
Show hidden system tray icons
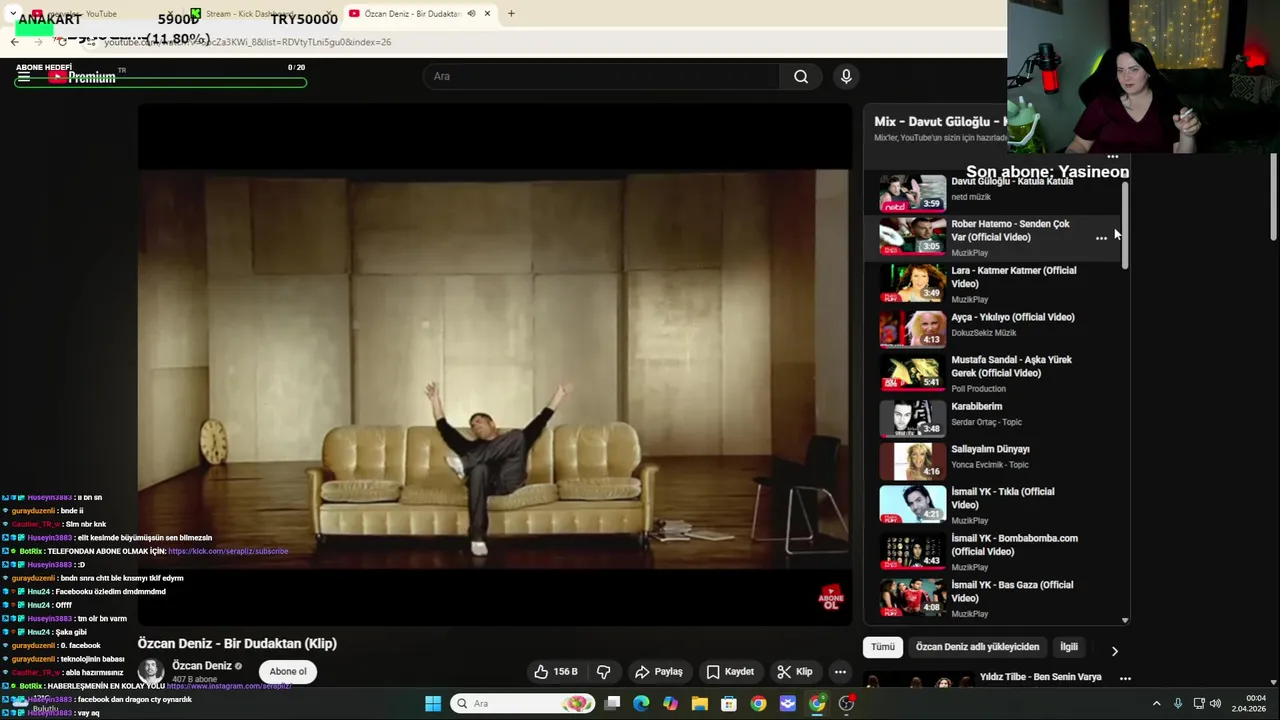(x=1156, y=704)
